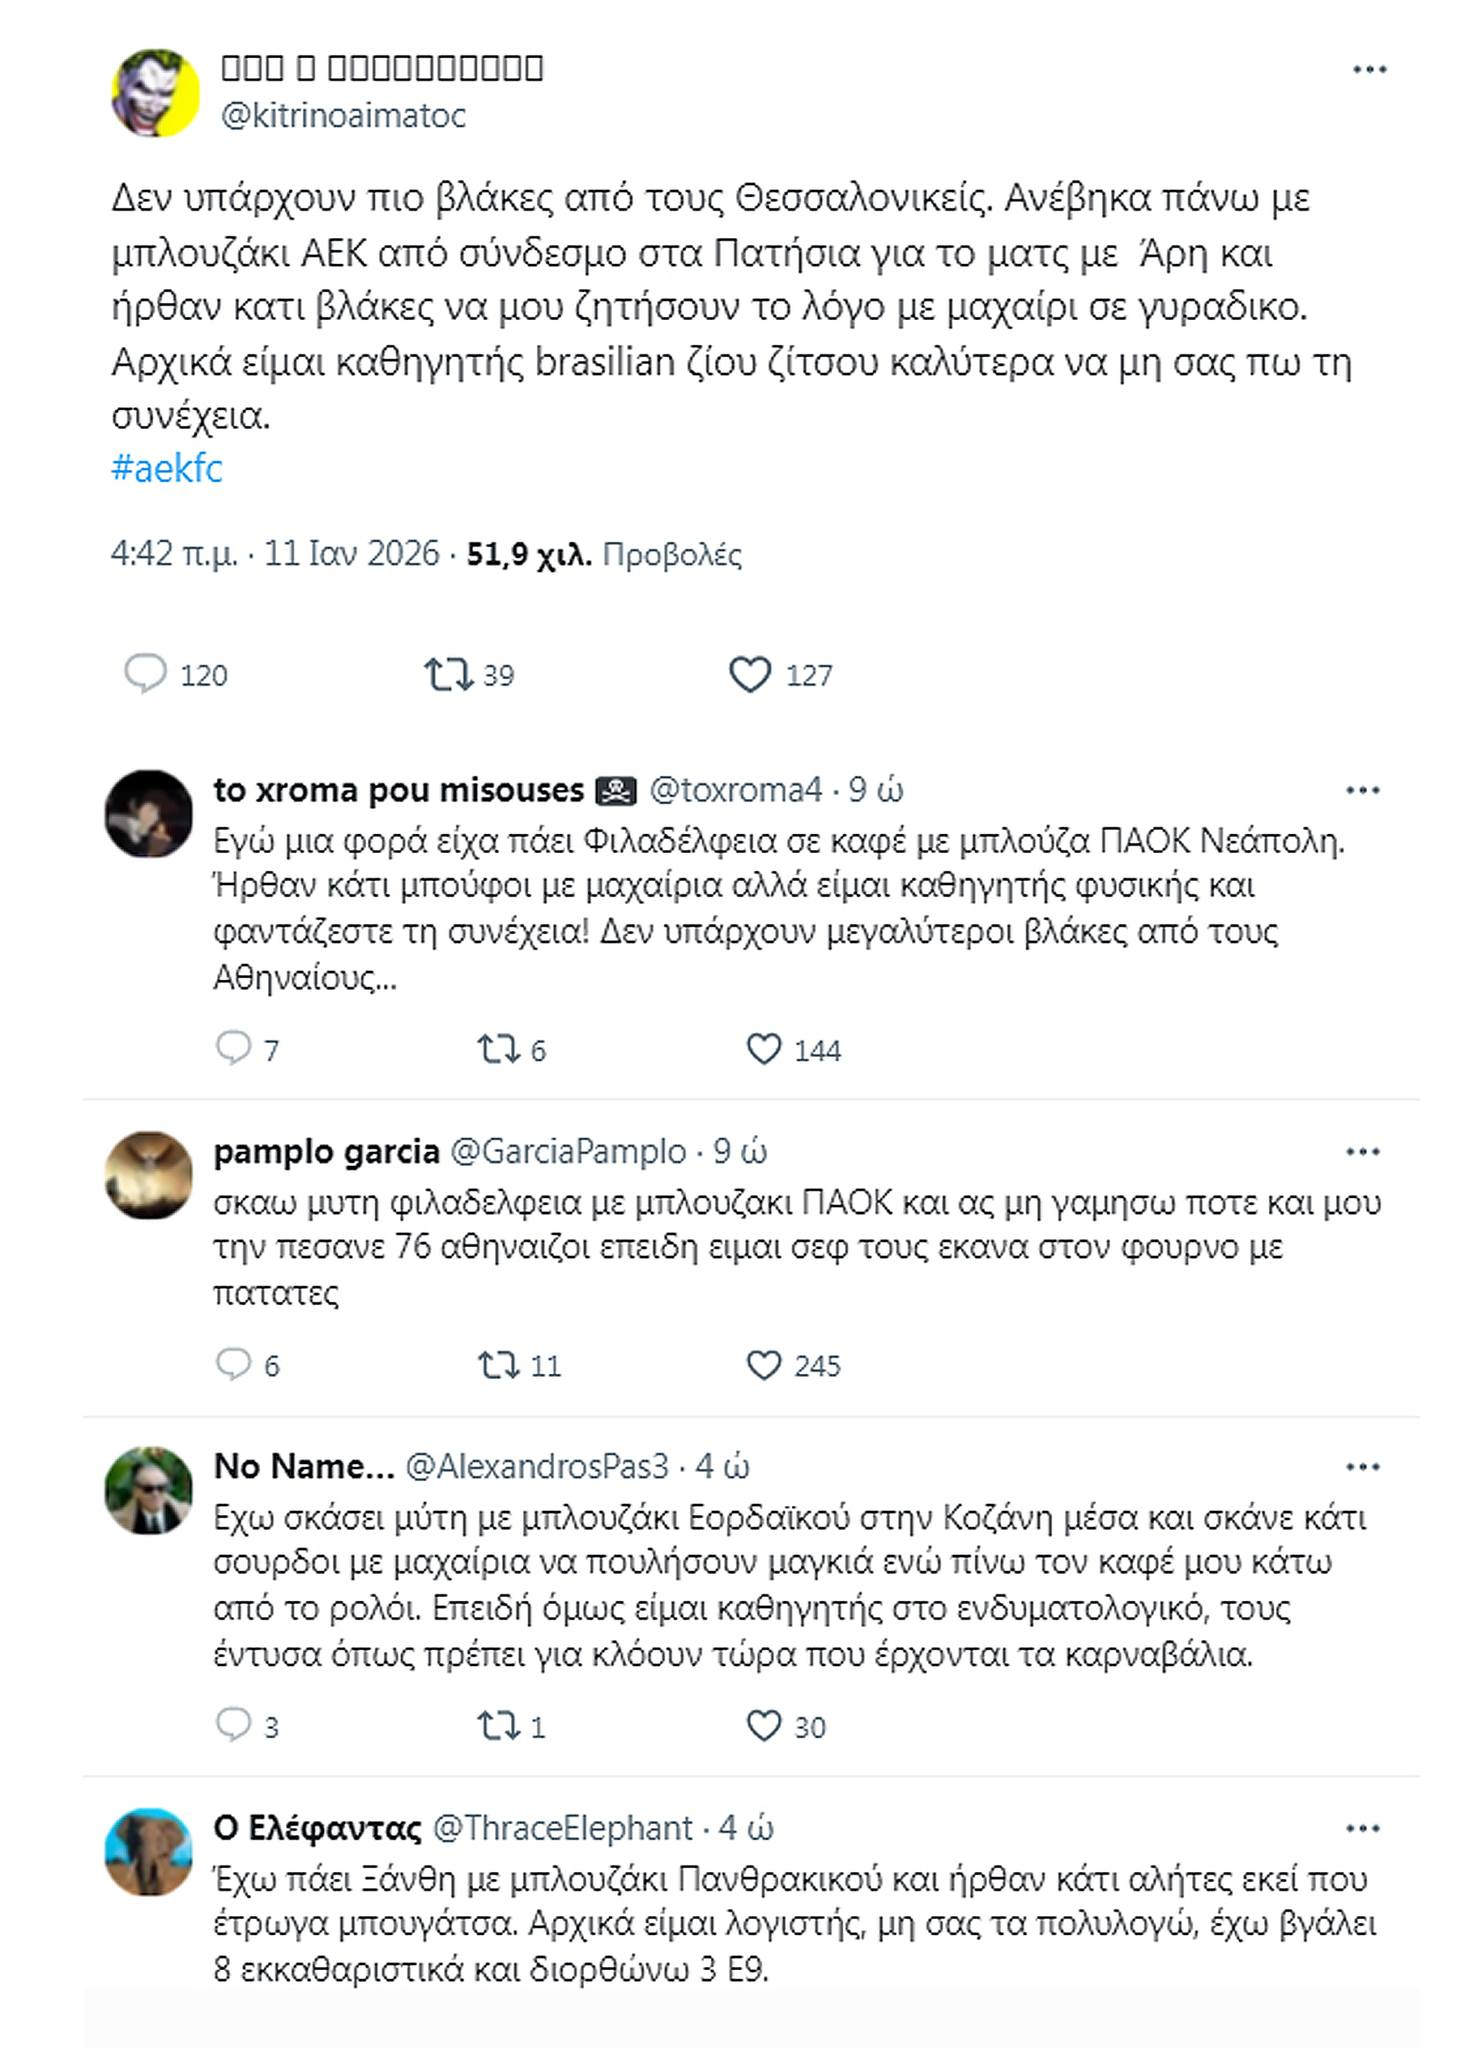Open the #aekfc hashtag link
The image size is (1473, 2048).
click(167, 468)
